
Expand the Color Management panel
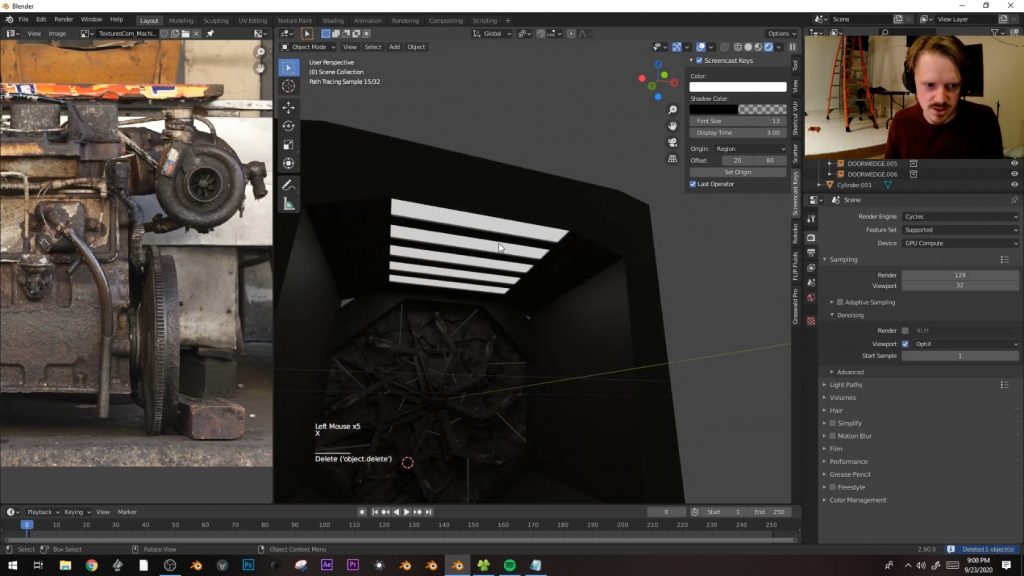pos(857,500)
